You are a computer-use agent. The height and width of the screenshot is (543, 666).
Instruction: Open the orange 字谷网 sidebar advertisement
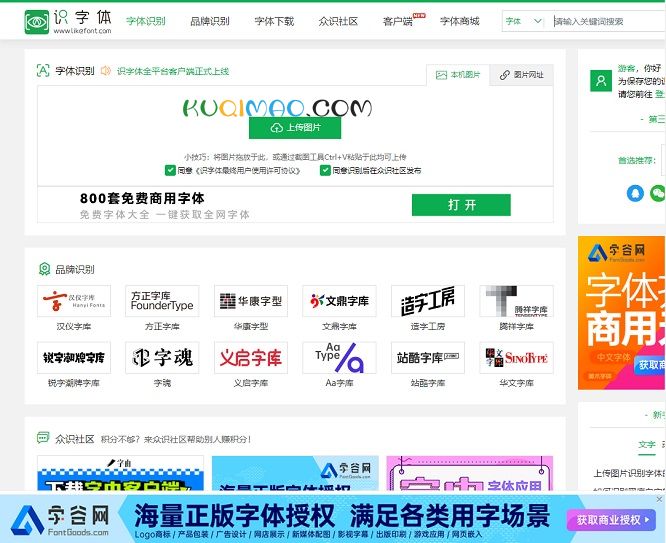pos(622,313)
